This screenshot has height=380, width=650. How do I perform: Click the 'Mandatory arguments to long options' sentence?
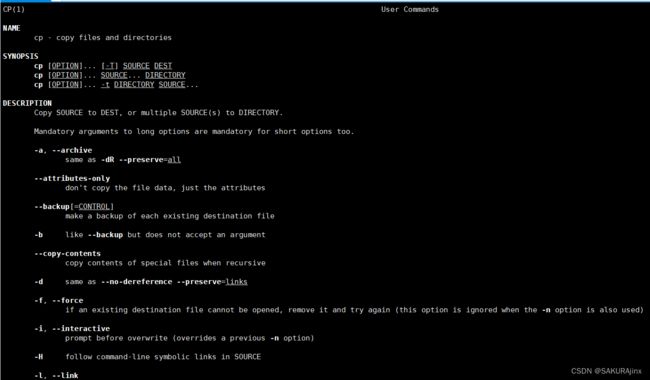point(194,131)
